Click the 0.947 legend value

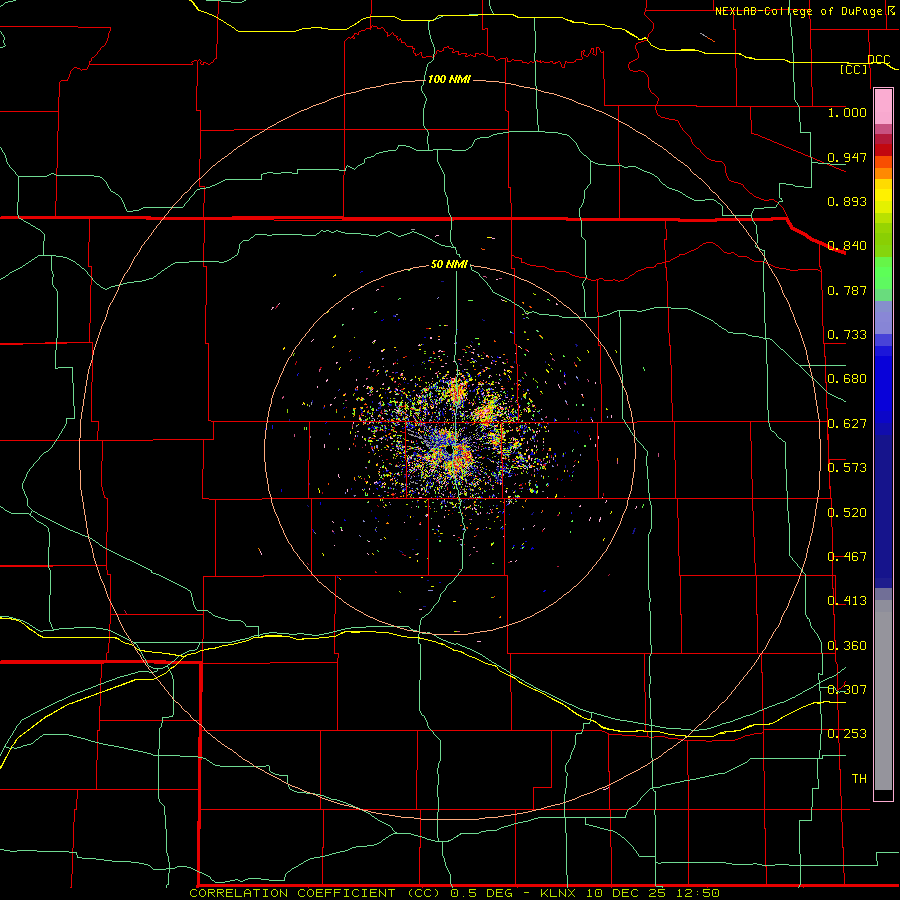tap(847, 157)
